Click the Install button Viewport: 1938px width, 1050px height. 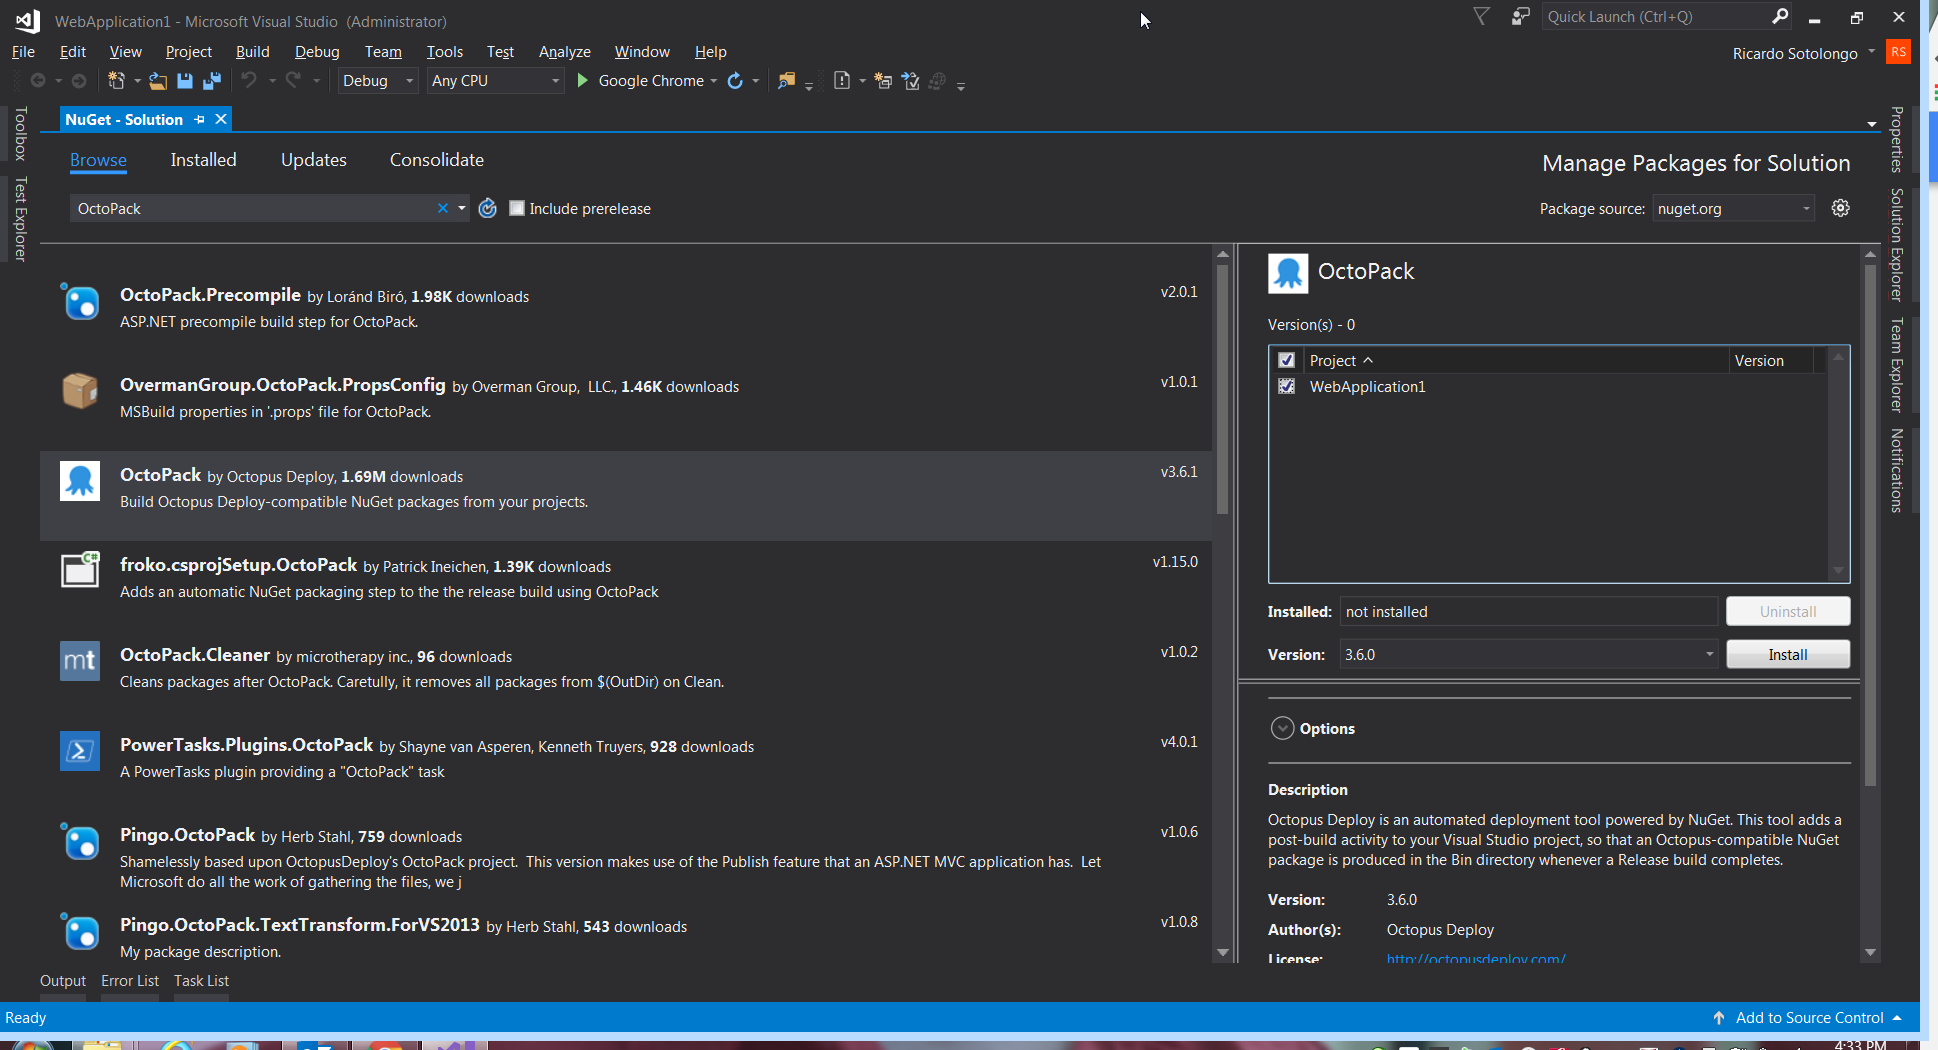1788,654
